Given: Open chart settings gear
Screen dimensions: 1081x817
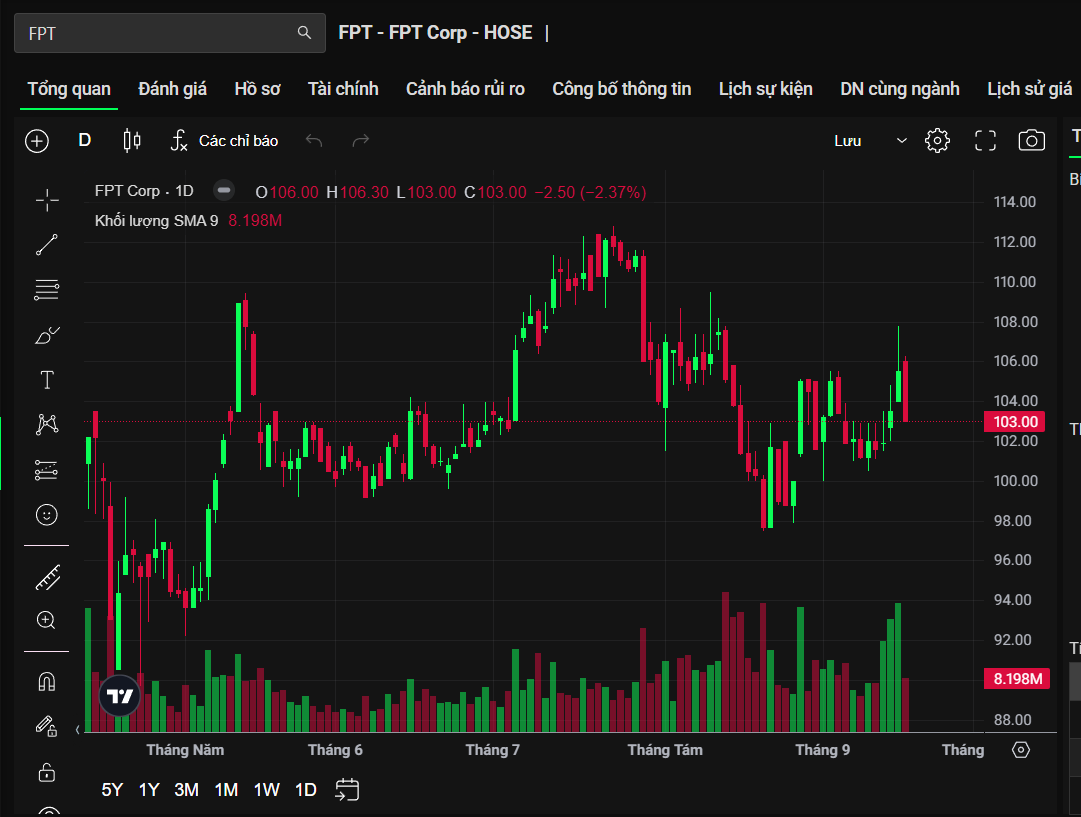Looking at the screenshot, I should pos(938,141).
